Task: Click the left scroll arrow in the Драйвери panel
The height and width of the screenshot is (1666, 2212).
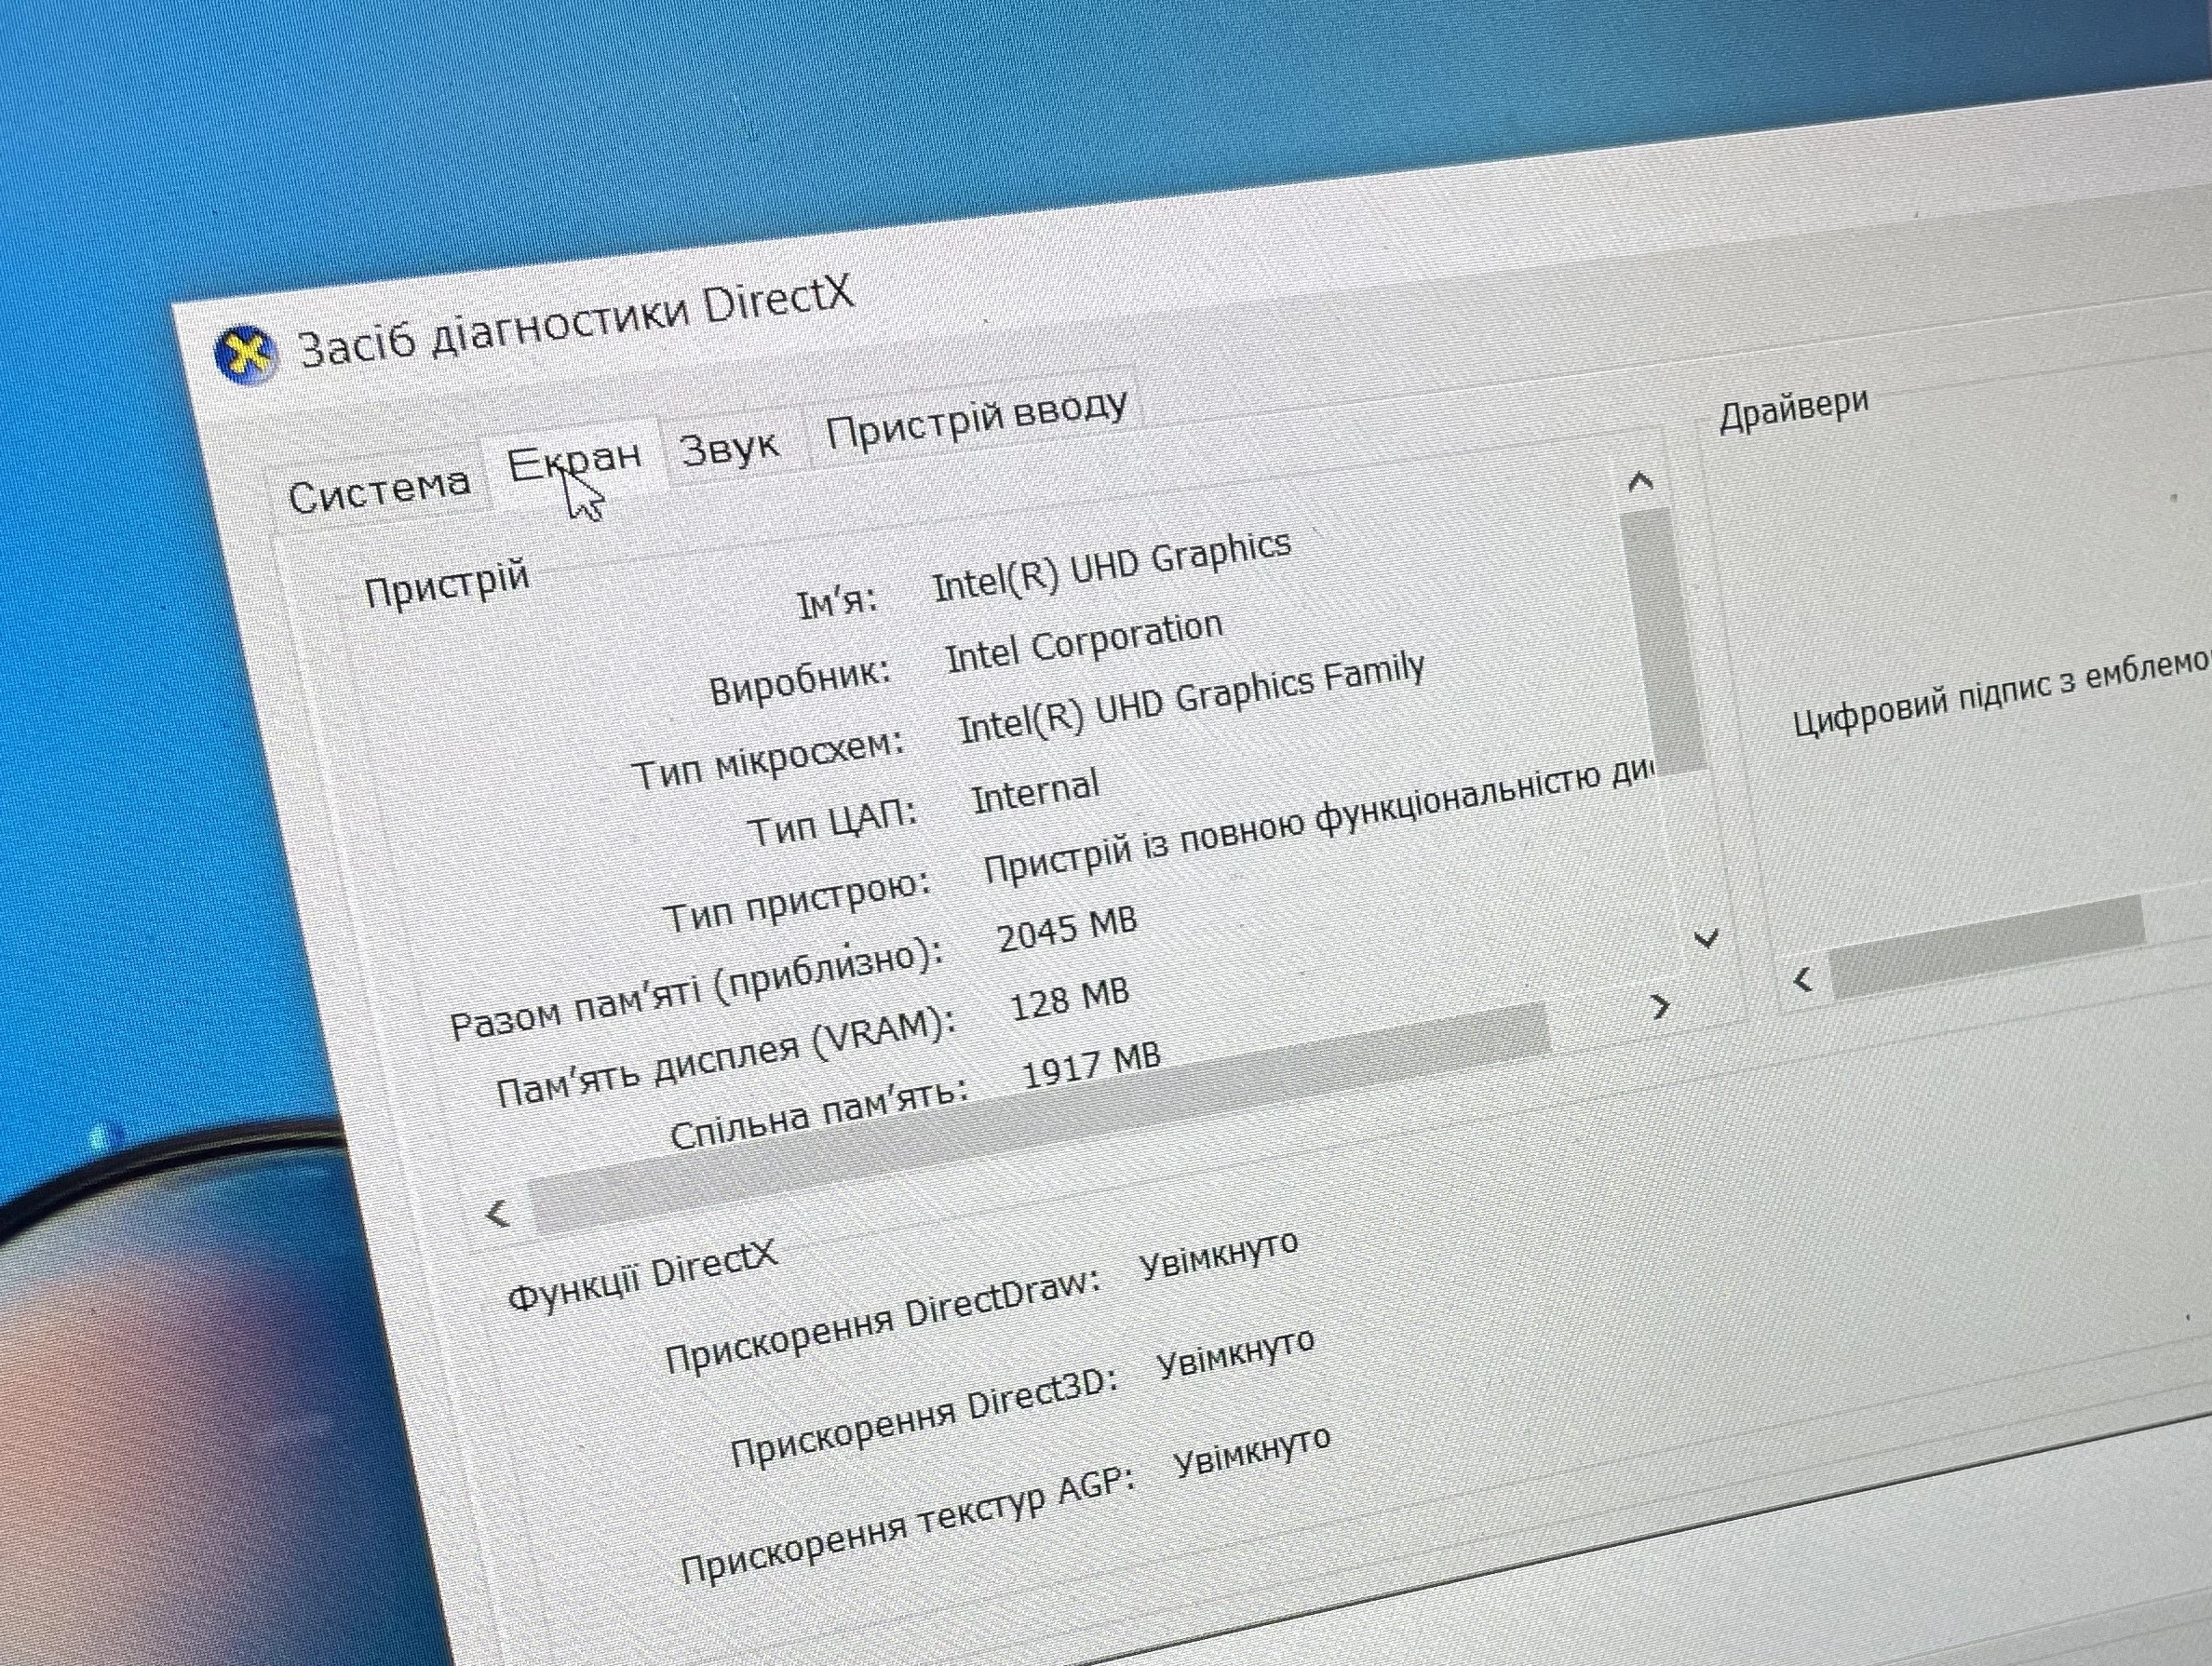Action: tap(1803, 980)
